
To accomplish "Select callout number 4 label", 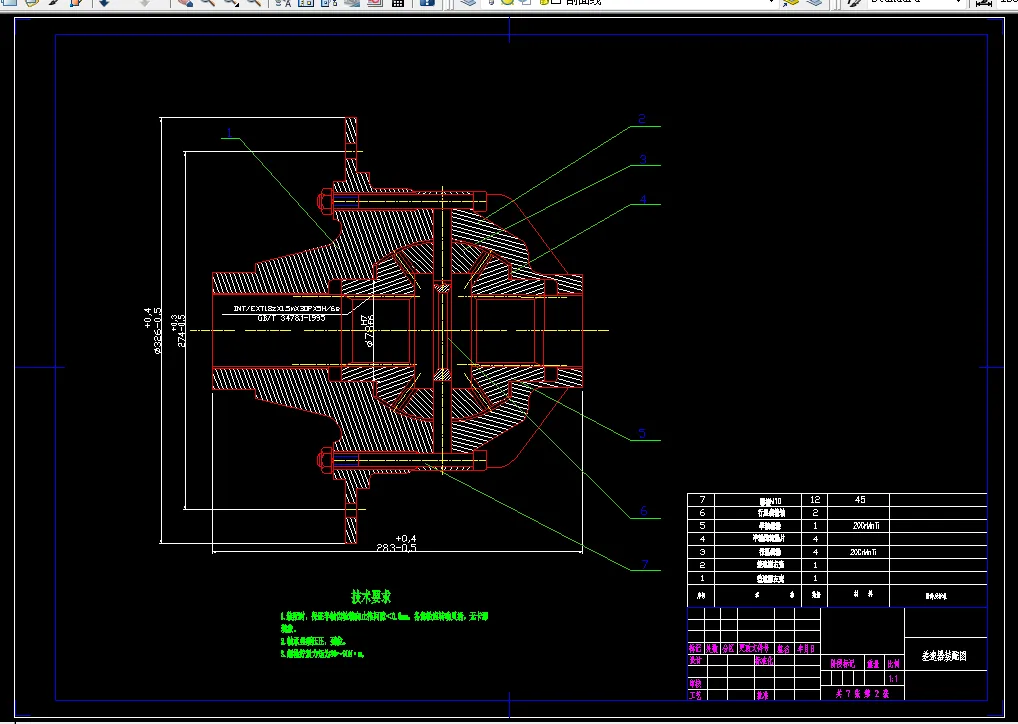I will click(x=643, y=199).
